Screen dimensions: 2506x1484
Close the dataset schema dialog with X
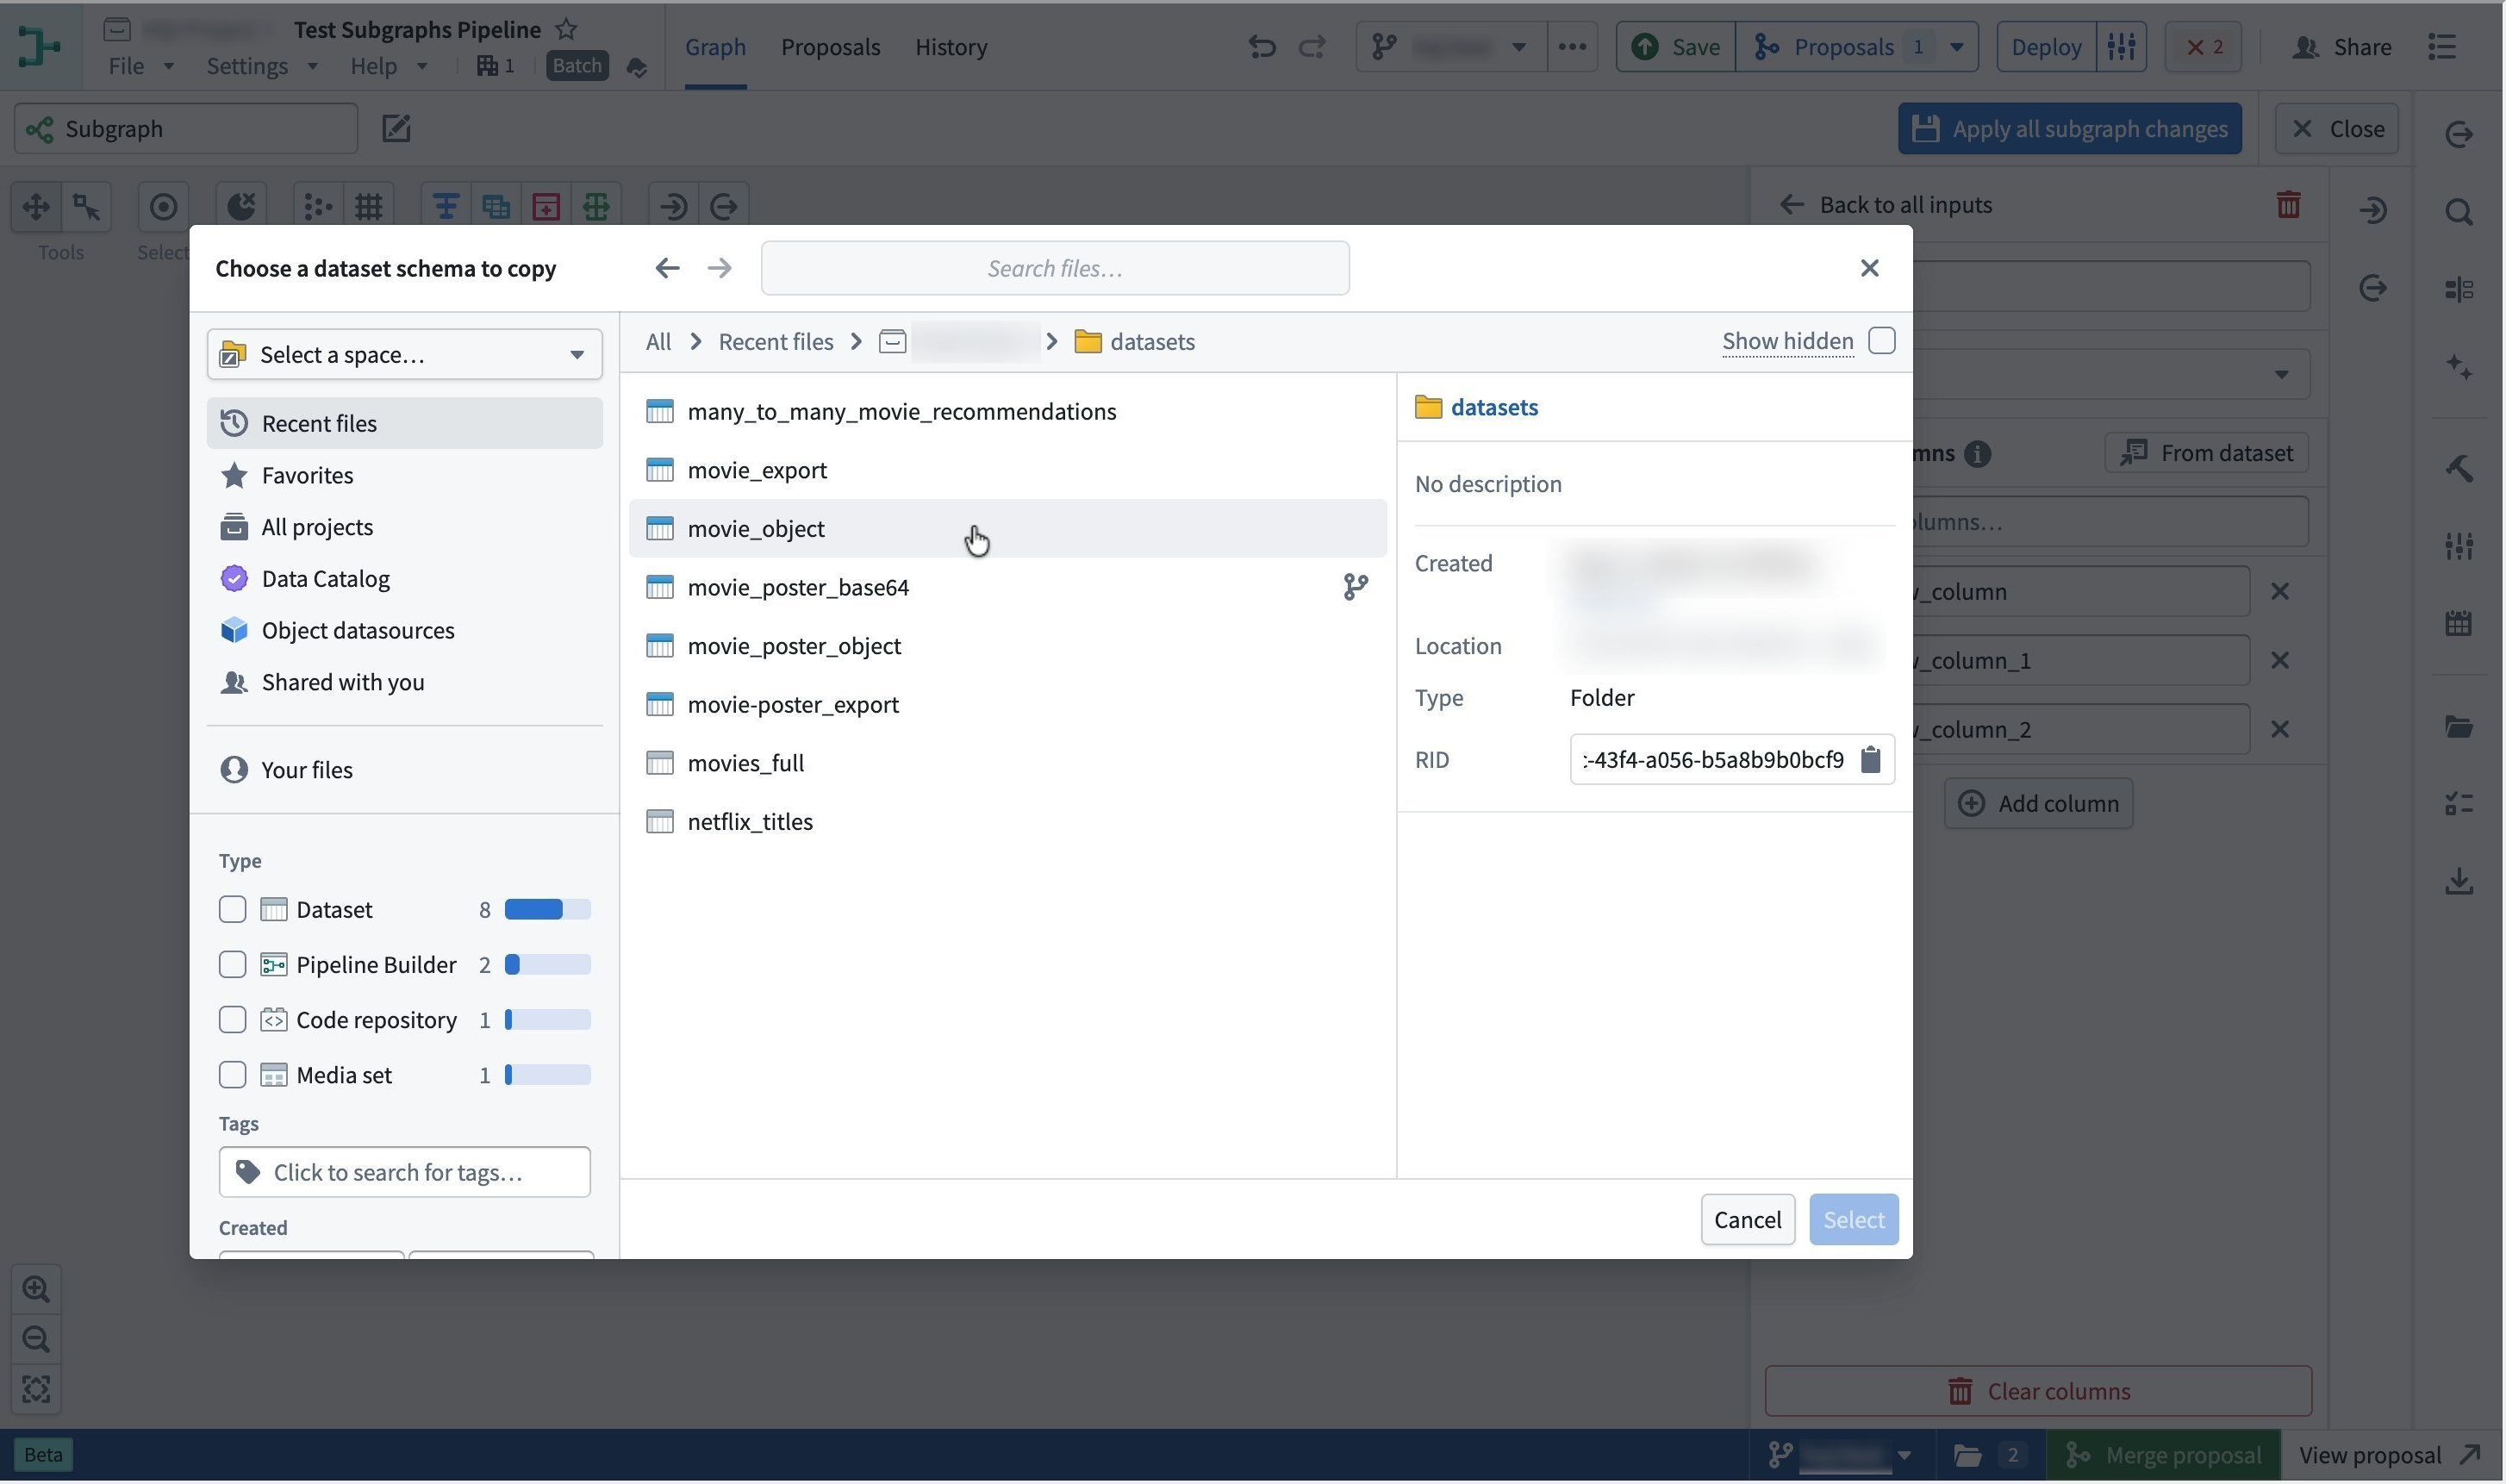click(x=1869, y=268)
